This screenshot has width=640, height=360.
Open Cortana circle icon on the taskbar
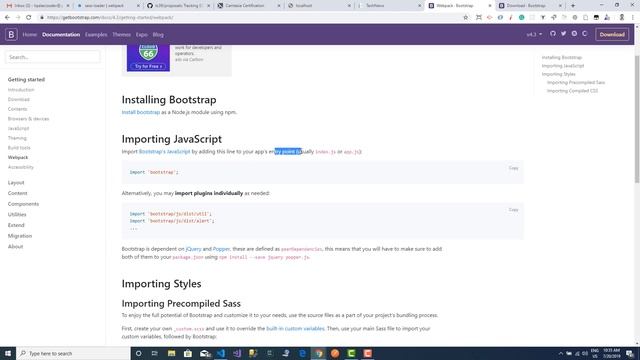pos(139,353)
